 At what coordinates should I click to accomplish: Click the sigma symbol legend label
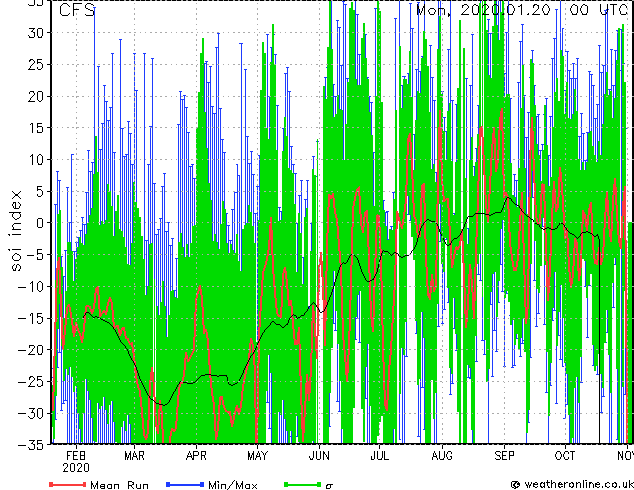click(x=329, y=486)
